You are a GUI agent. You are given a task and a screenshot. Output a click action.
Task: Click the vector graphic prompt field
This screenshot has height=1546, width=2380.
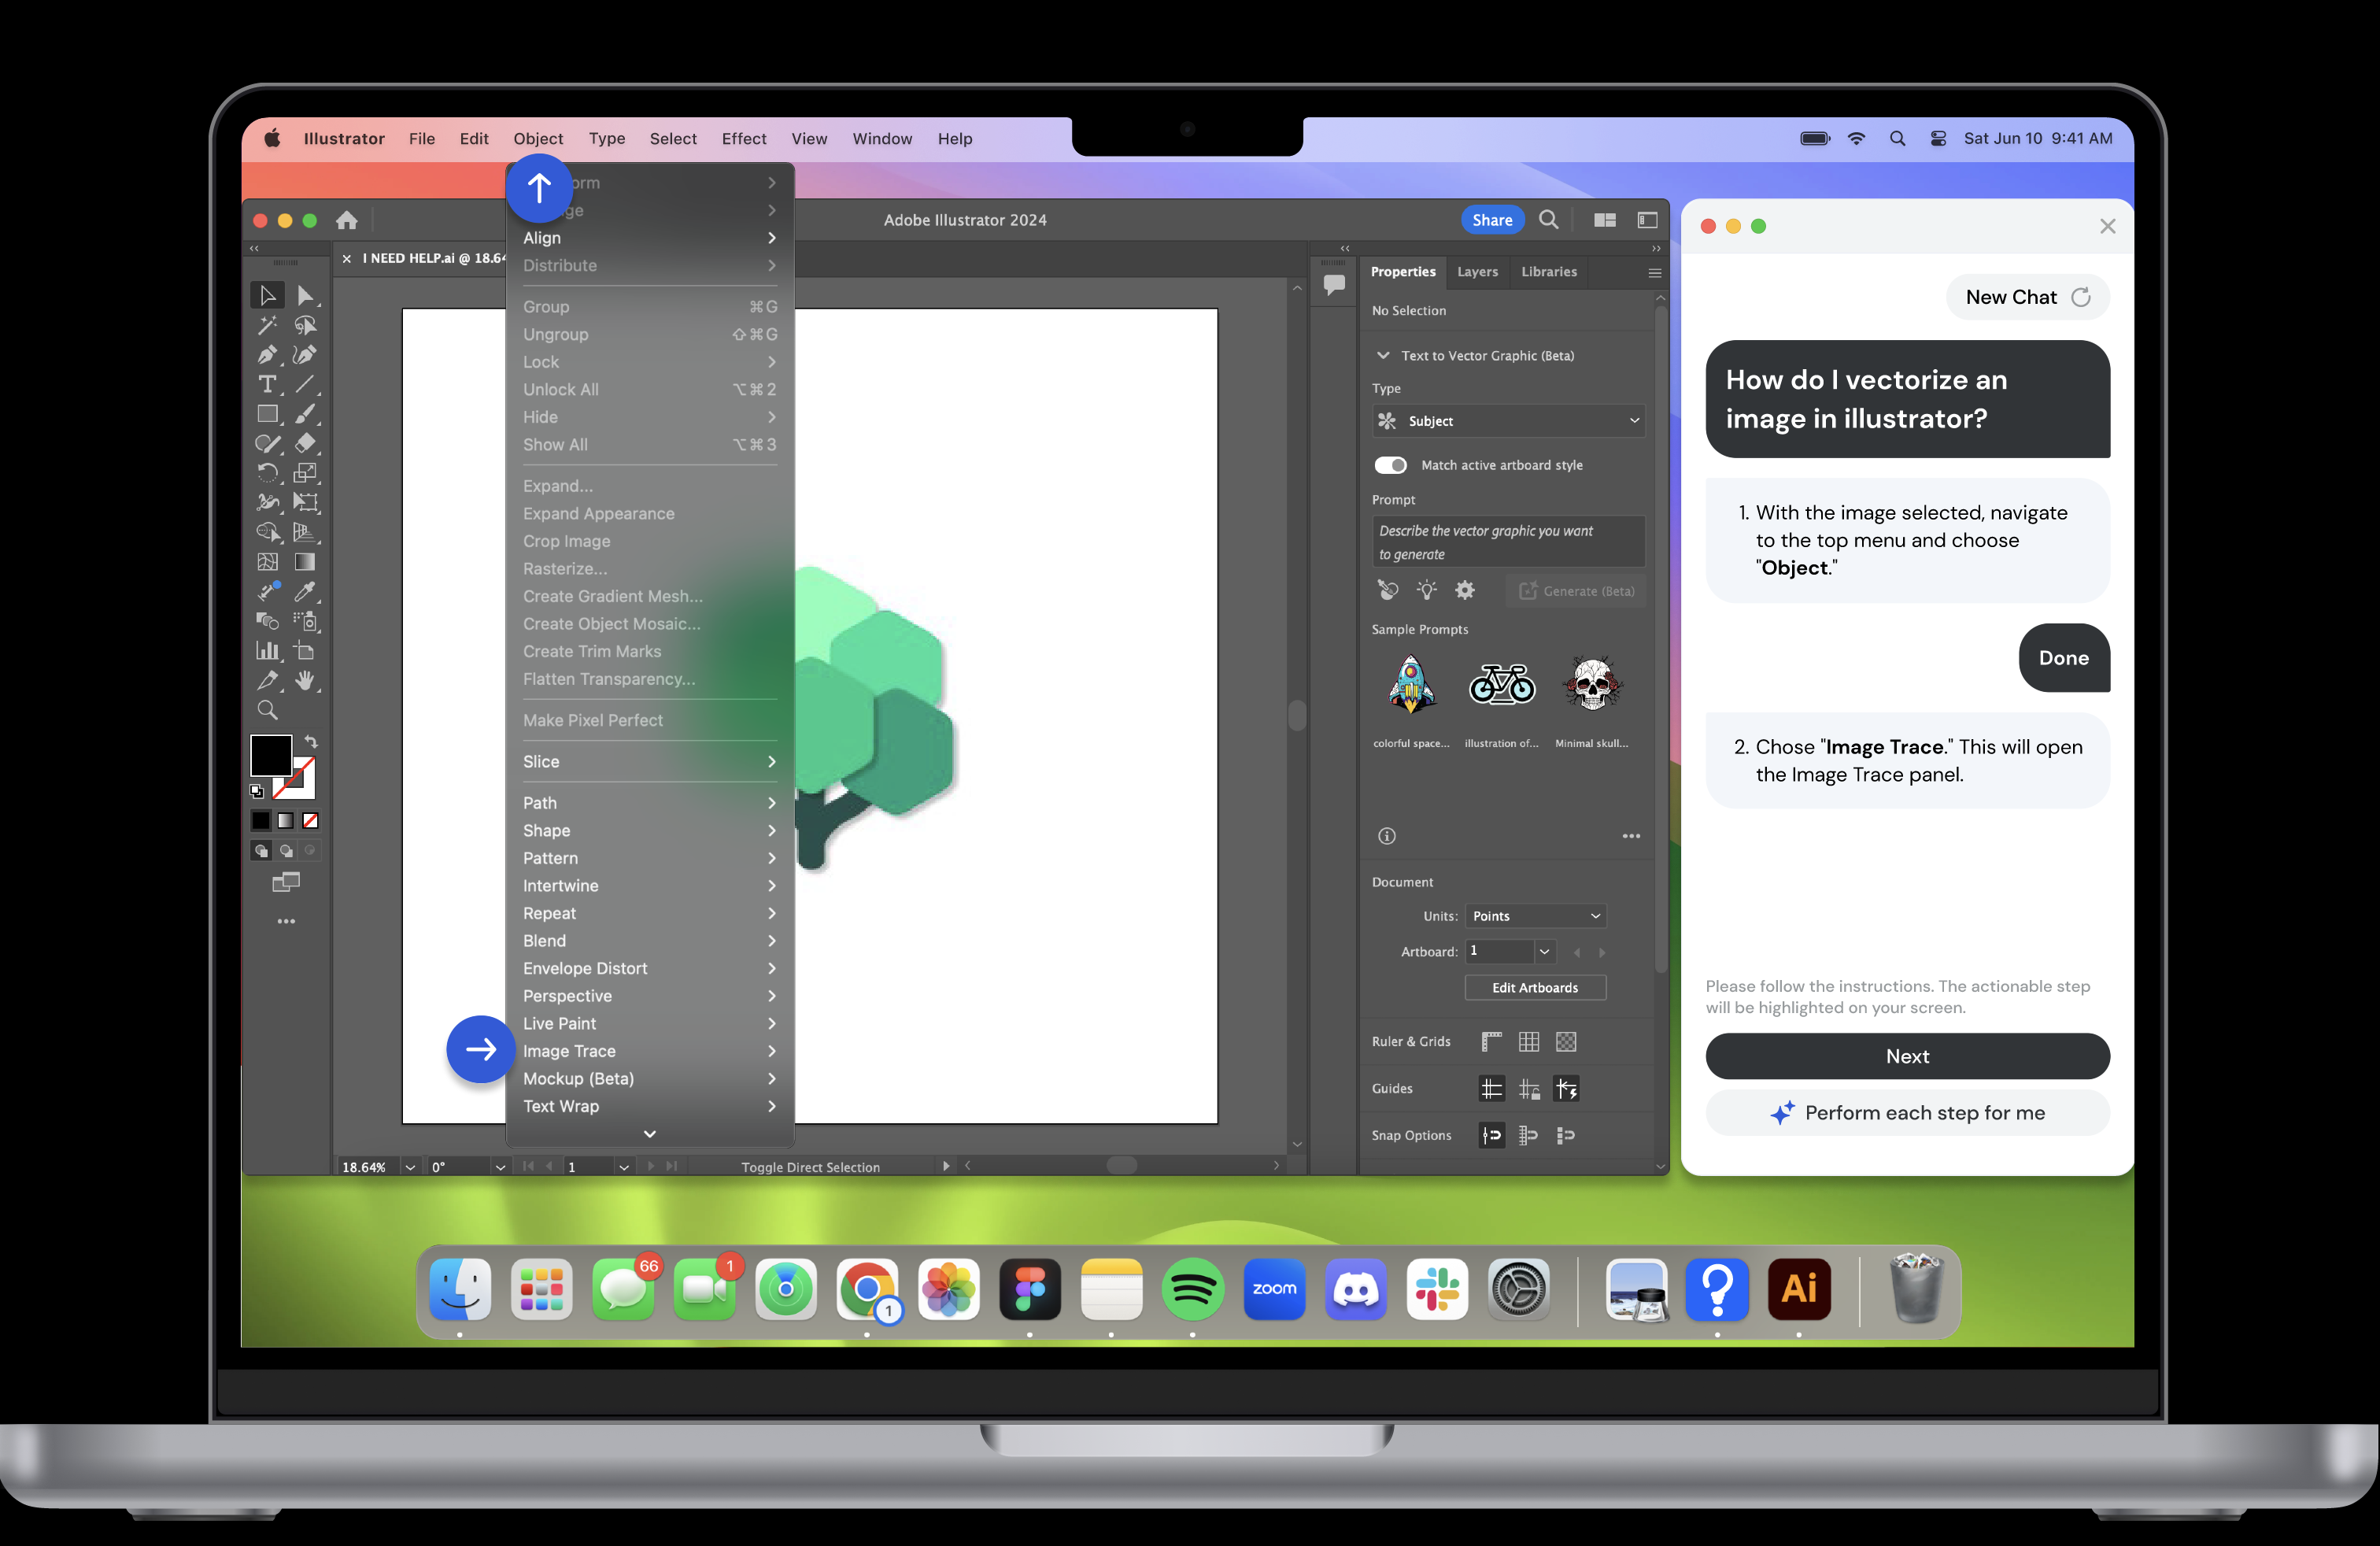(x=1508, y=542)
